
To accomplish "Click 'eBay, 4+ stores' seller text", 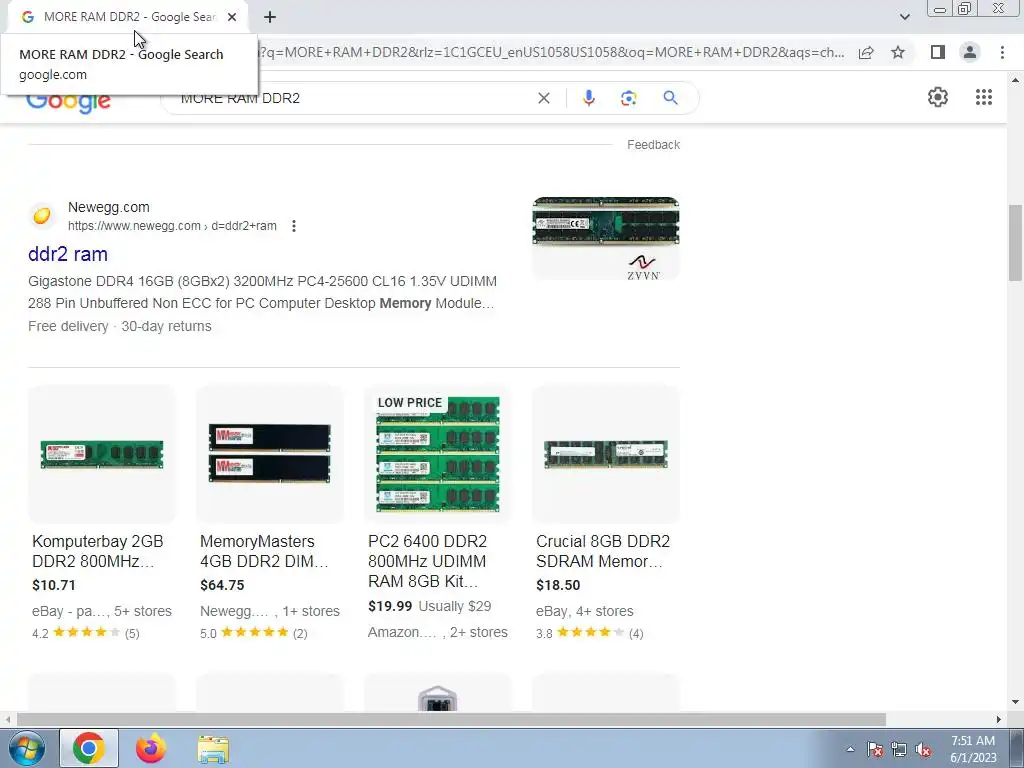I will click(x=584, y=611).
